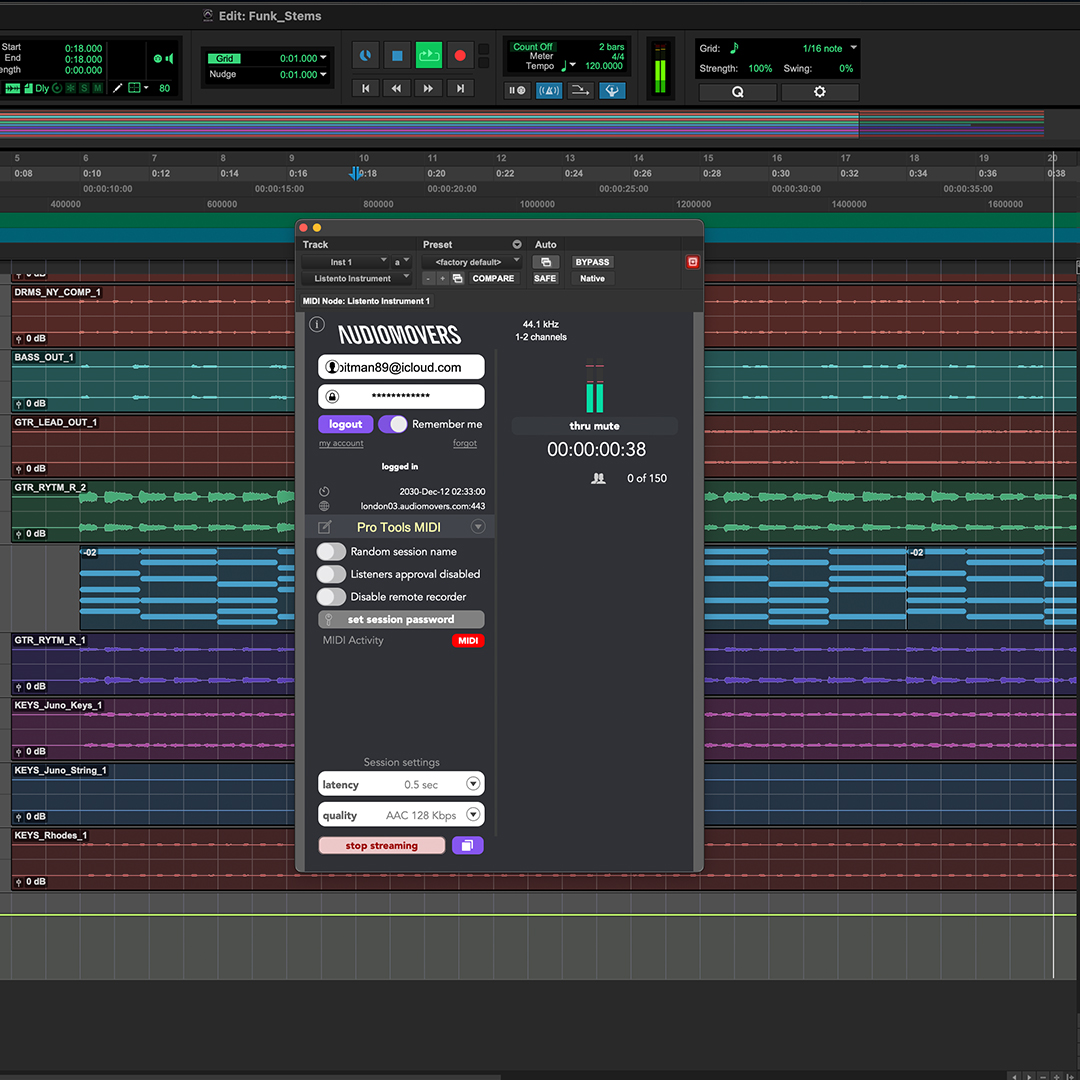Open the factory default preset list
Viewport: 1080px width, 1080px height.
click(x=471, y=262)
